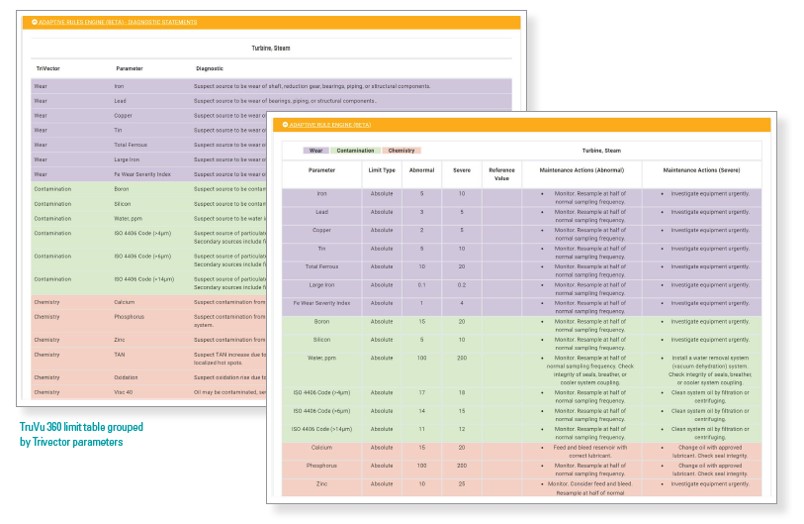804x524 pixels.
Task: Click the Reference Value column header
Action: (x=502, y=174)
